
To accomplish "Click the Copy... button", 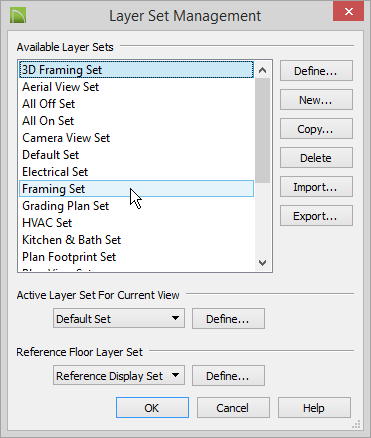I will [316, 129].
